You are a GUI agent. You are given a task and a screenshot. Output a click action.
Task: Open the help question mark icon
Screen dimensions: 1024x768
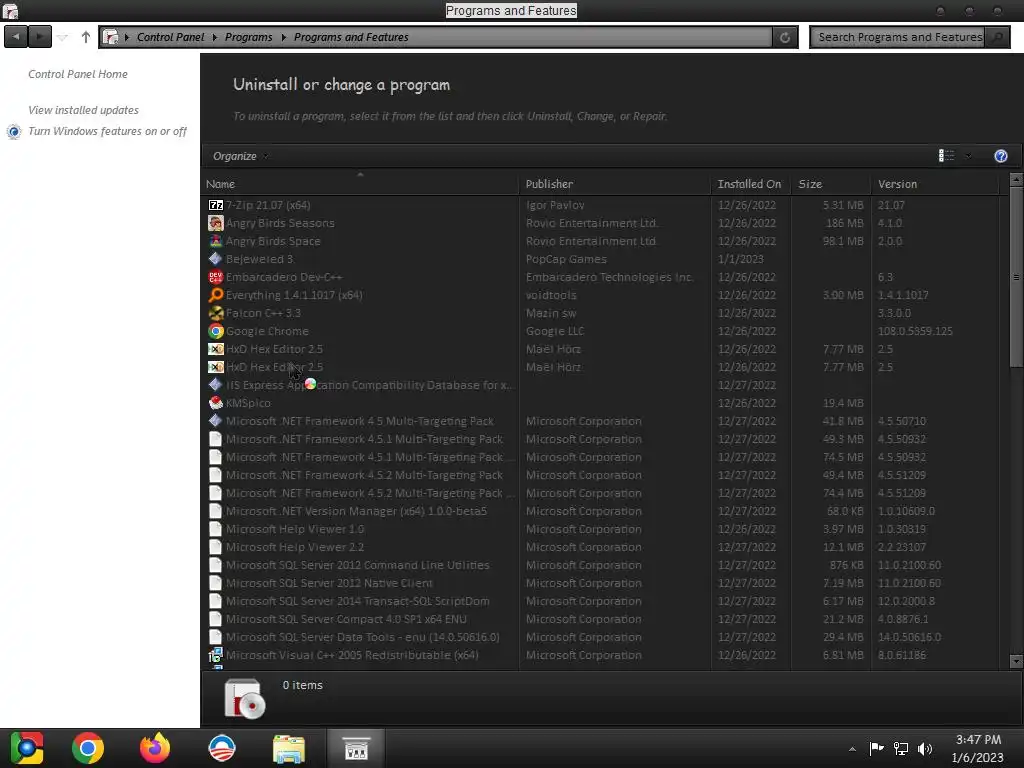[1000, 156]
